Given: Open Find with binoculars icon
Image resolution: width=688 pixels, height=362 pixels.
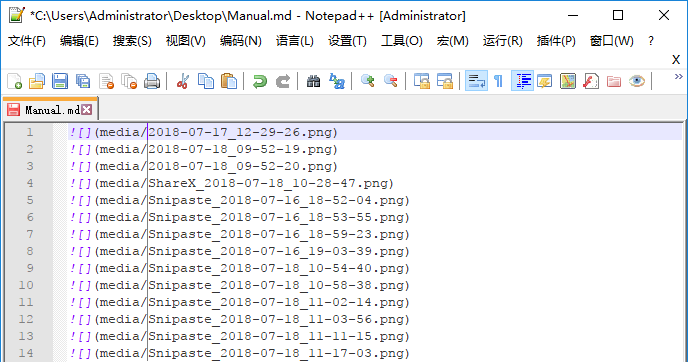Looking at the screenshot, I should (313, 82).
